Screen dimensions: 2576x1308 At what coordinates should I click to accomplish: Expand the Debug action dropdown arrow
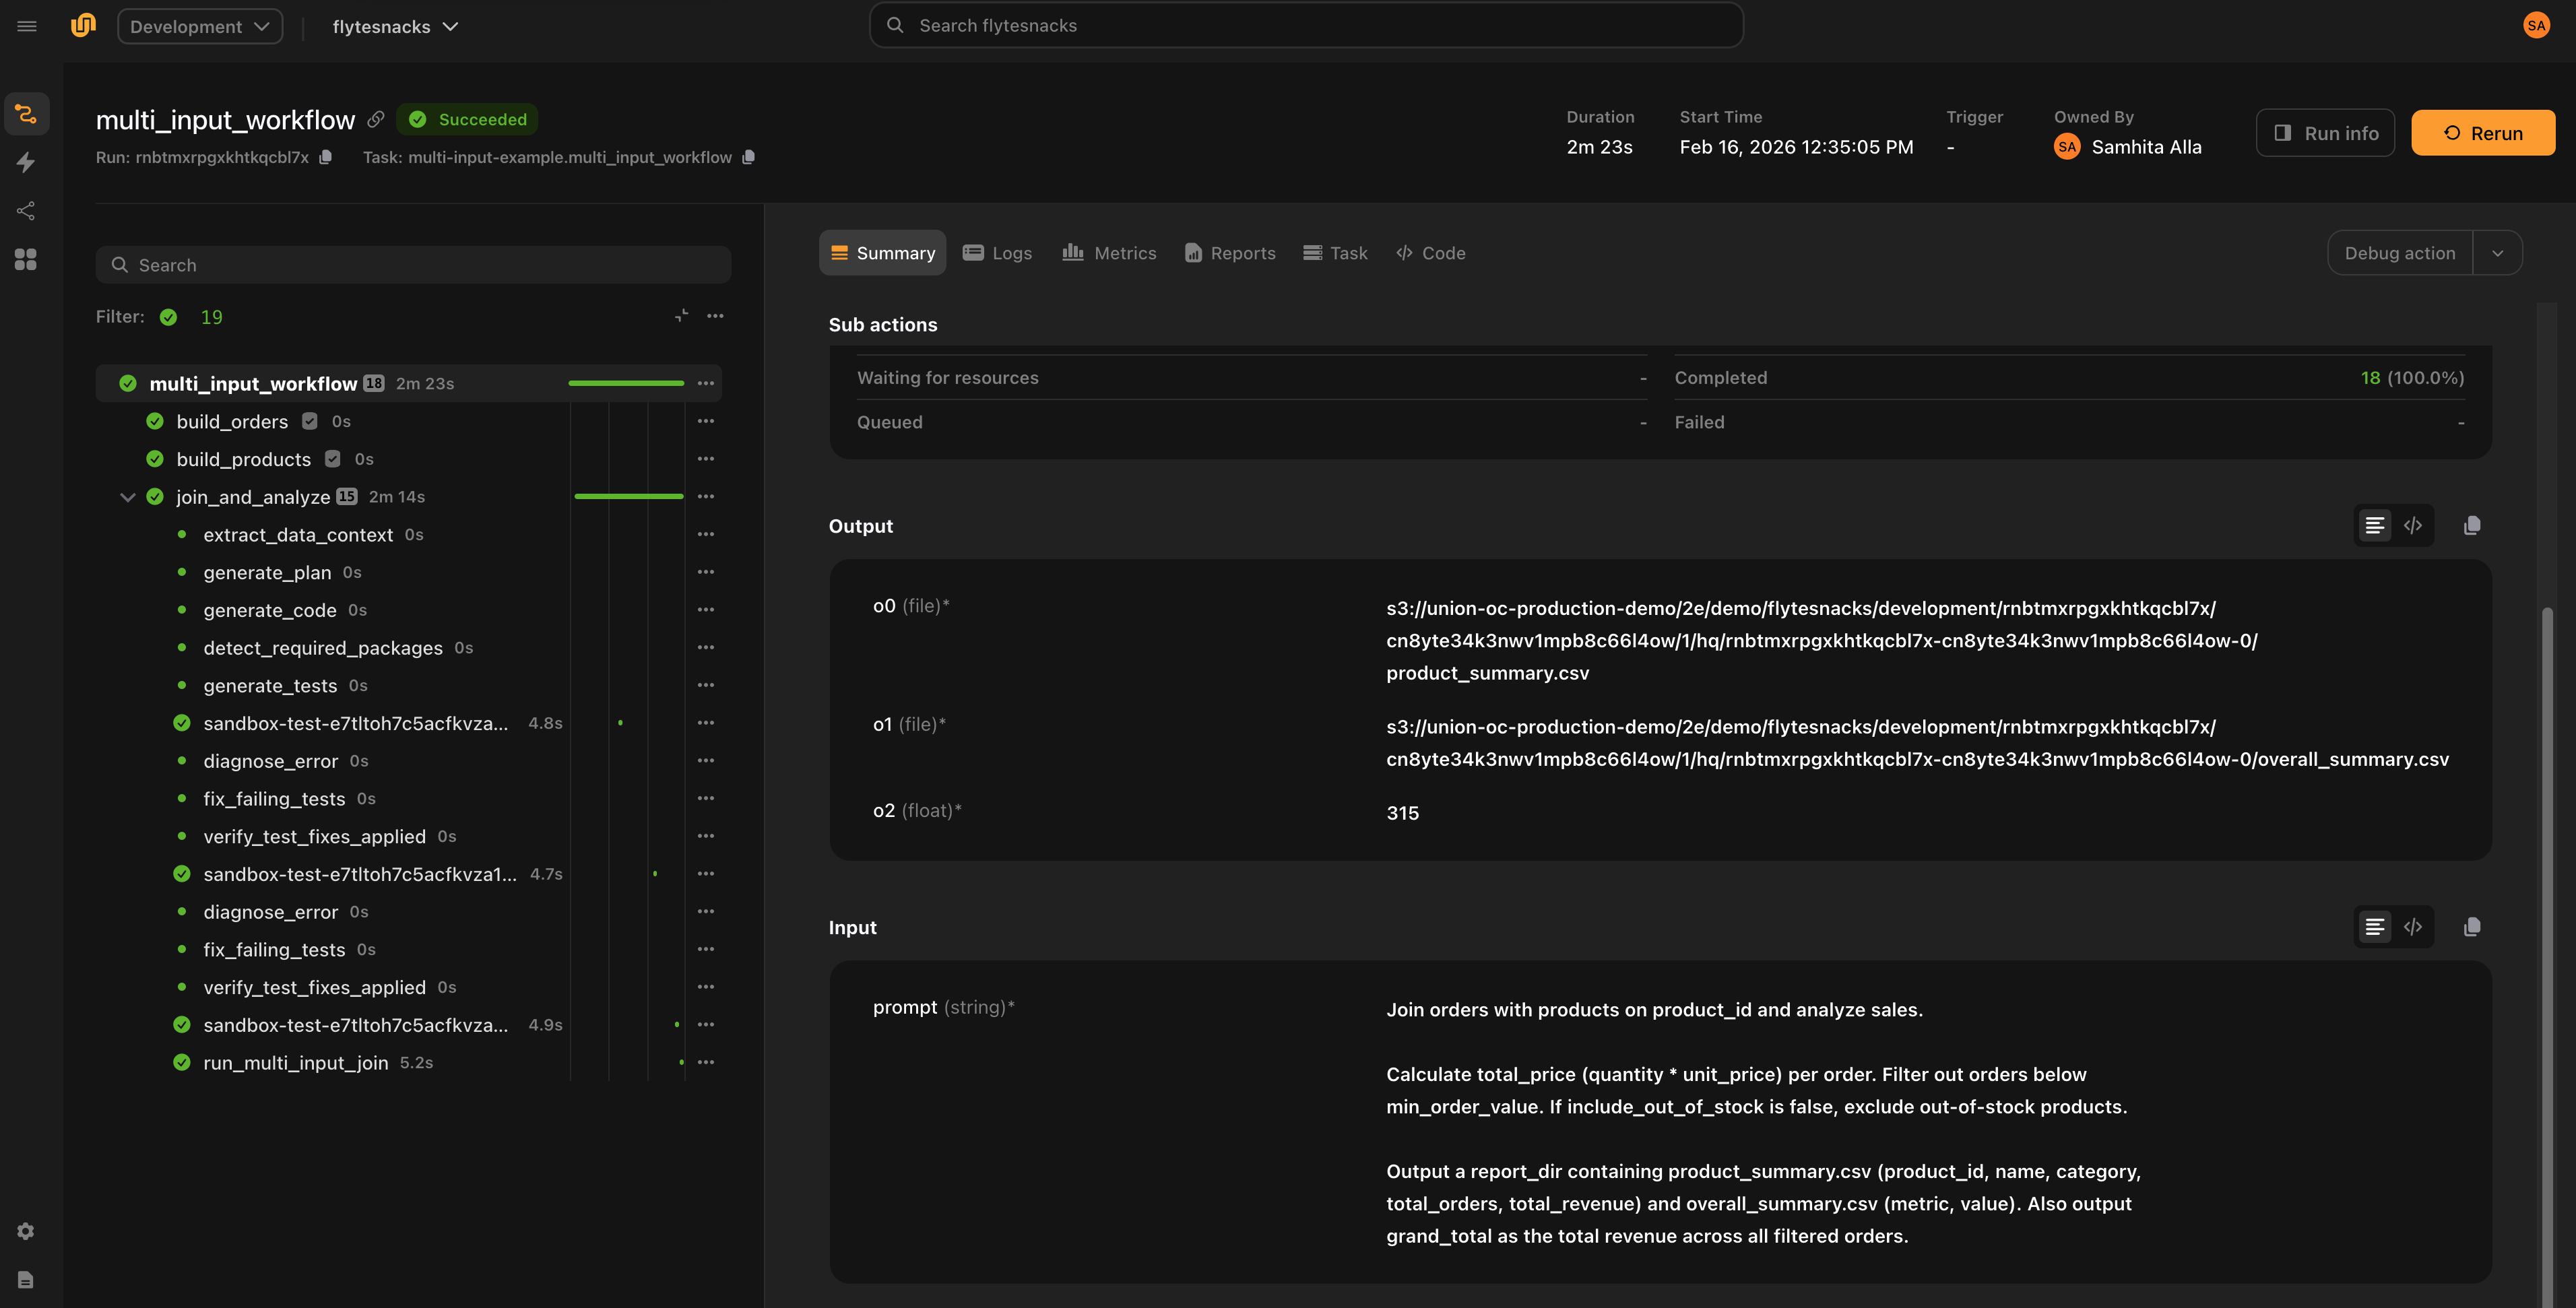click(2497, 253)
